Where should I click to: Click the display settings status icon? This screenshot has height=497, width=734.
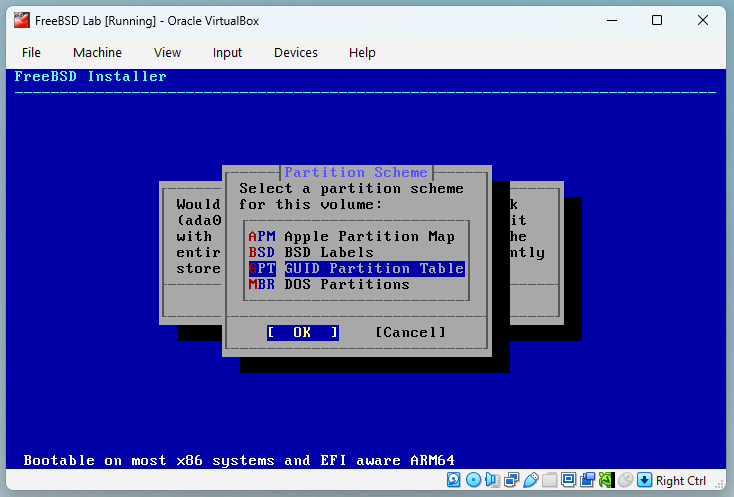point(568,480)
